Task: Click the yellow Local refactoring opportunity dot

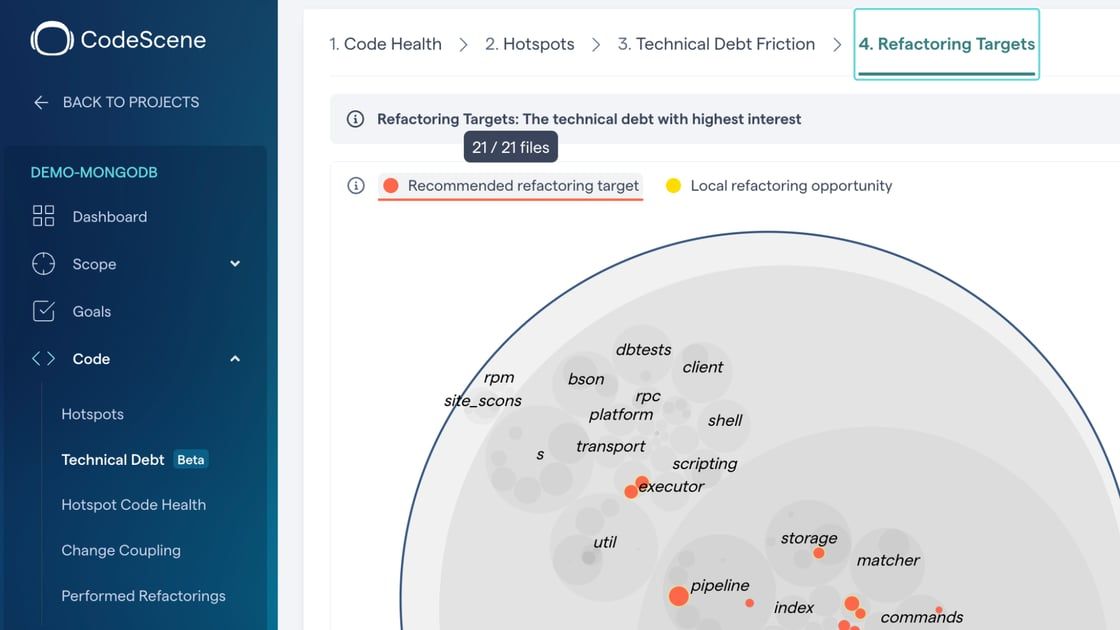Action: pos(673,186)
